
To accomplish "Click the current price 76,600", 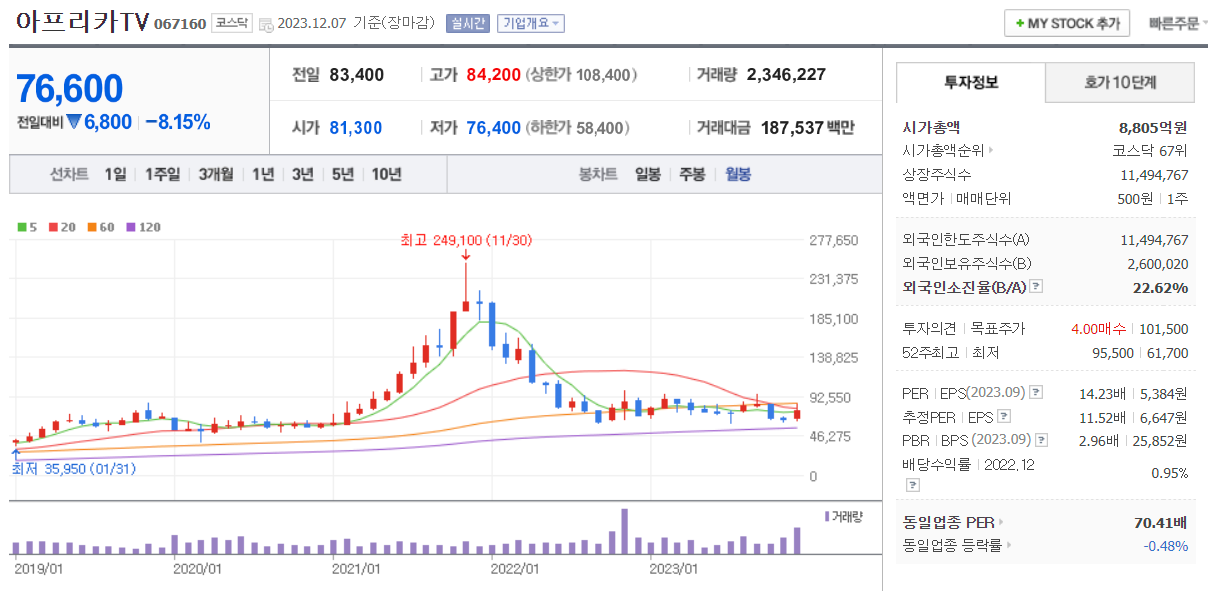I will click(69, 89).
